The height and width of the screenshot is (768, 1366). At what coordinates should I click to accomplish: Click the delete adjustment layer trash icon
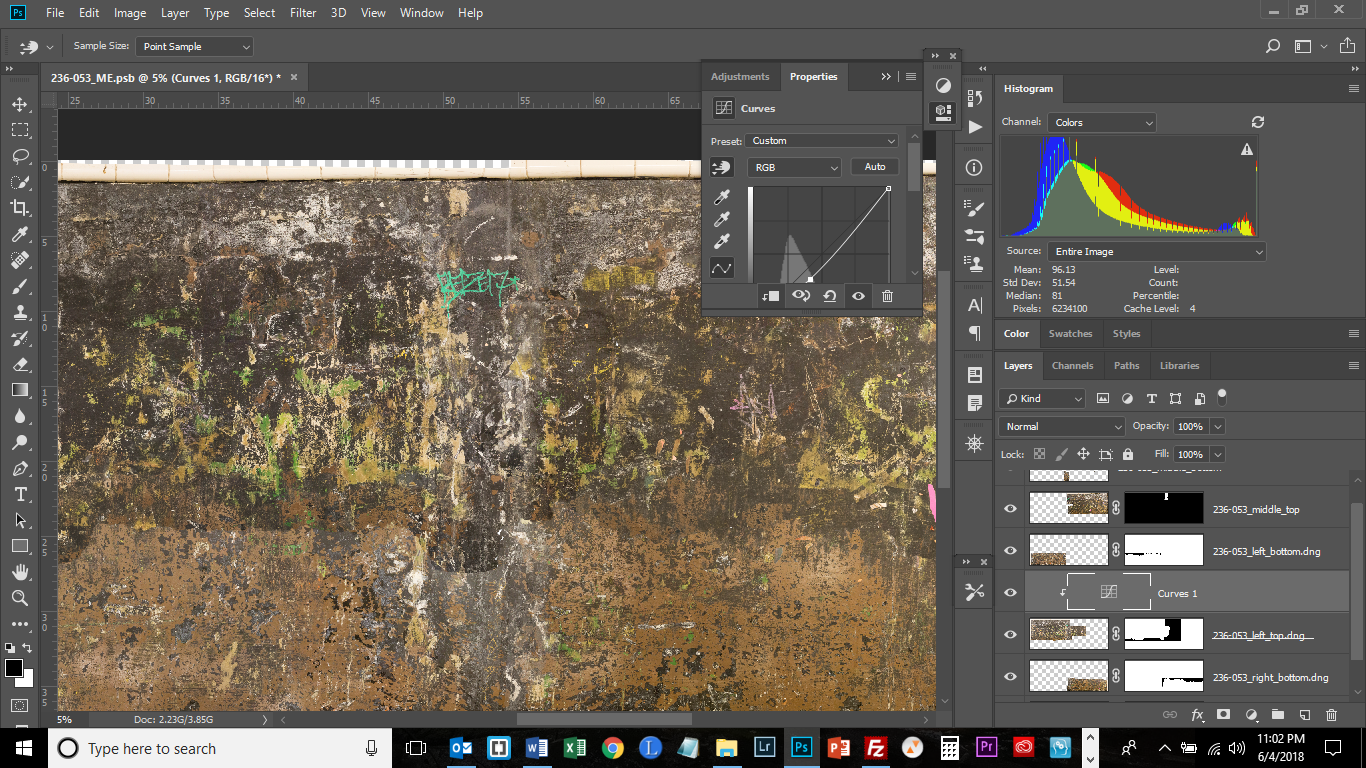(x=887, y=296)
